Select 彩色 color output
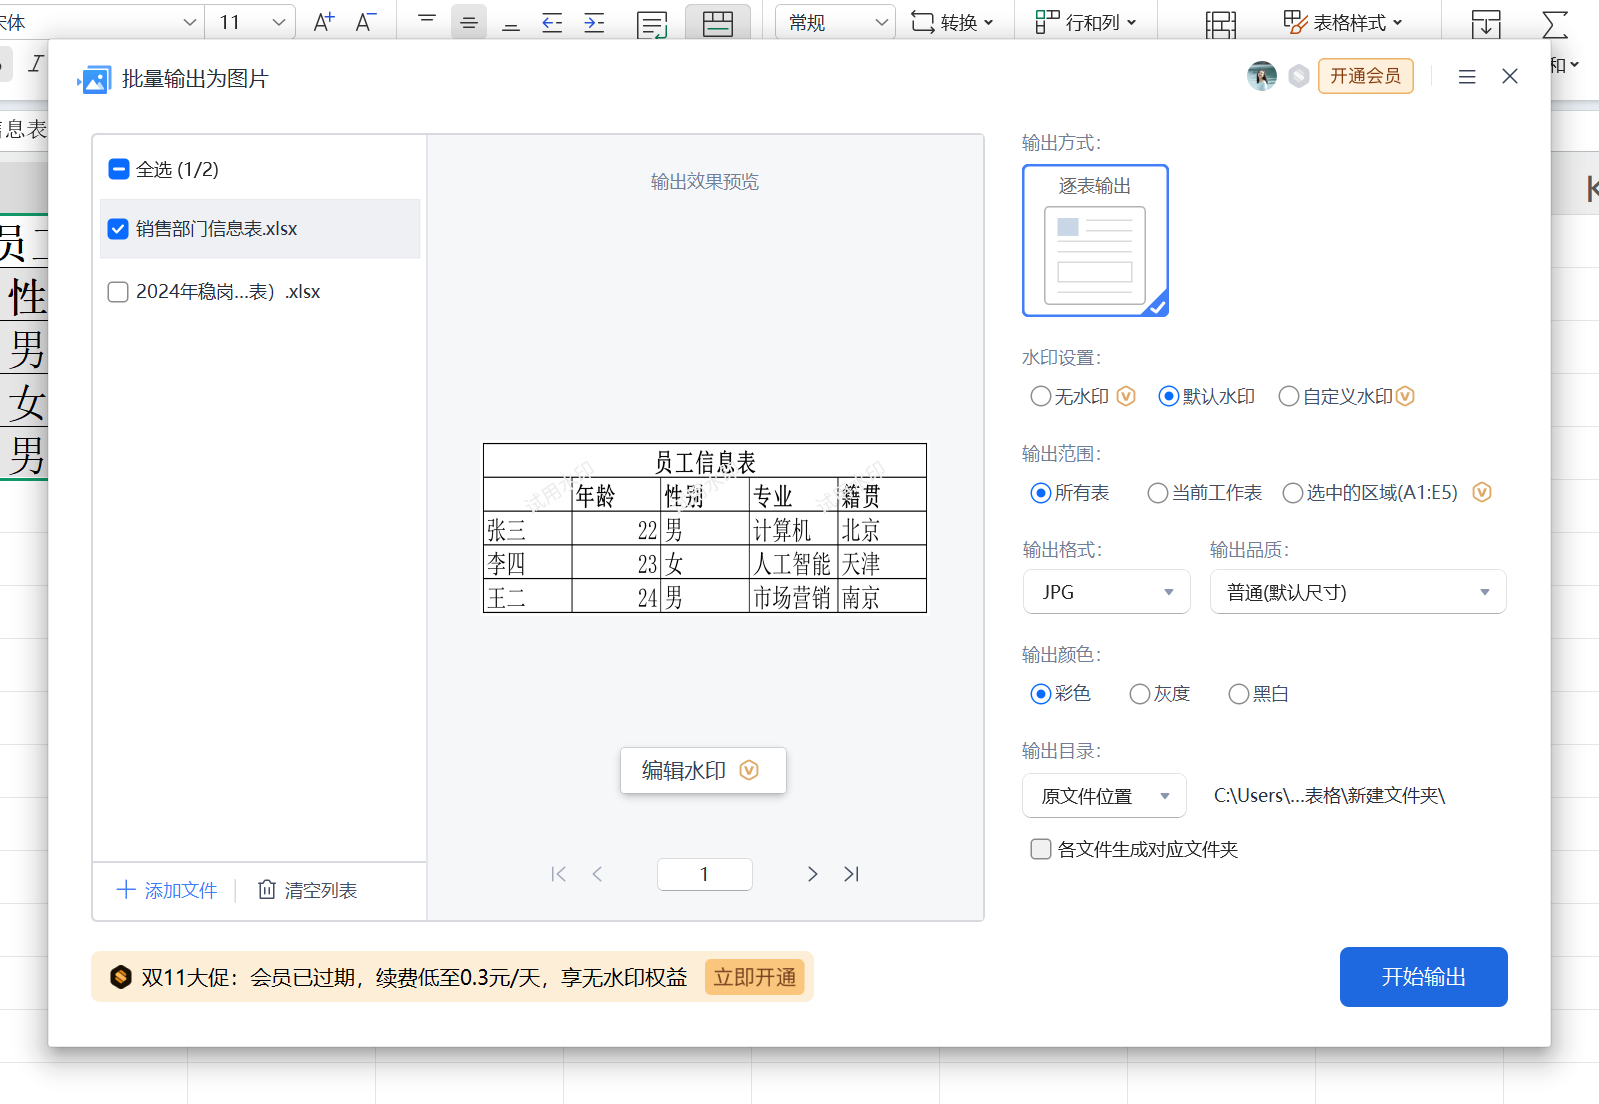This screenshot has width=1599, height=1104. [x=1041, y=694]
